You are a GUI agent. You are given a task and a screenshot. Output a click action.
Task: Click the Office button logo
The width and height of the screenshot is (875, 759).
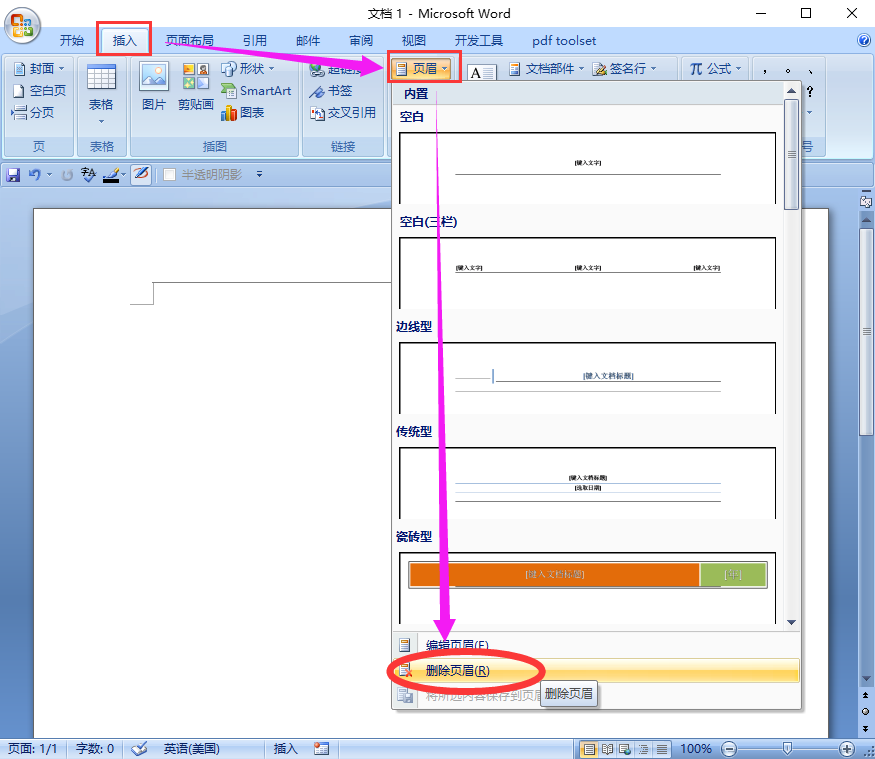tap(22, 26)
